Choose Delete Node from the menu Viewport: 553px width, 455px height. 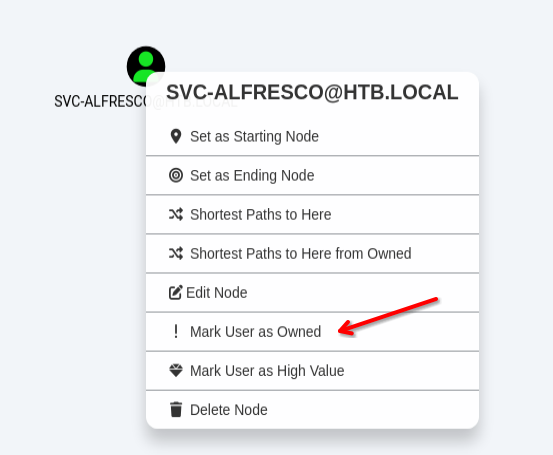pyautogui.click(x=312, y=410)
